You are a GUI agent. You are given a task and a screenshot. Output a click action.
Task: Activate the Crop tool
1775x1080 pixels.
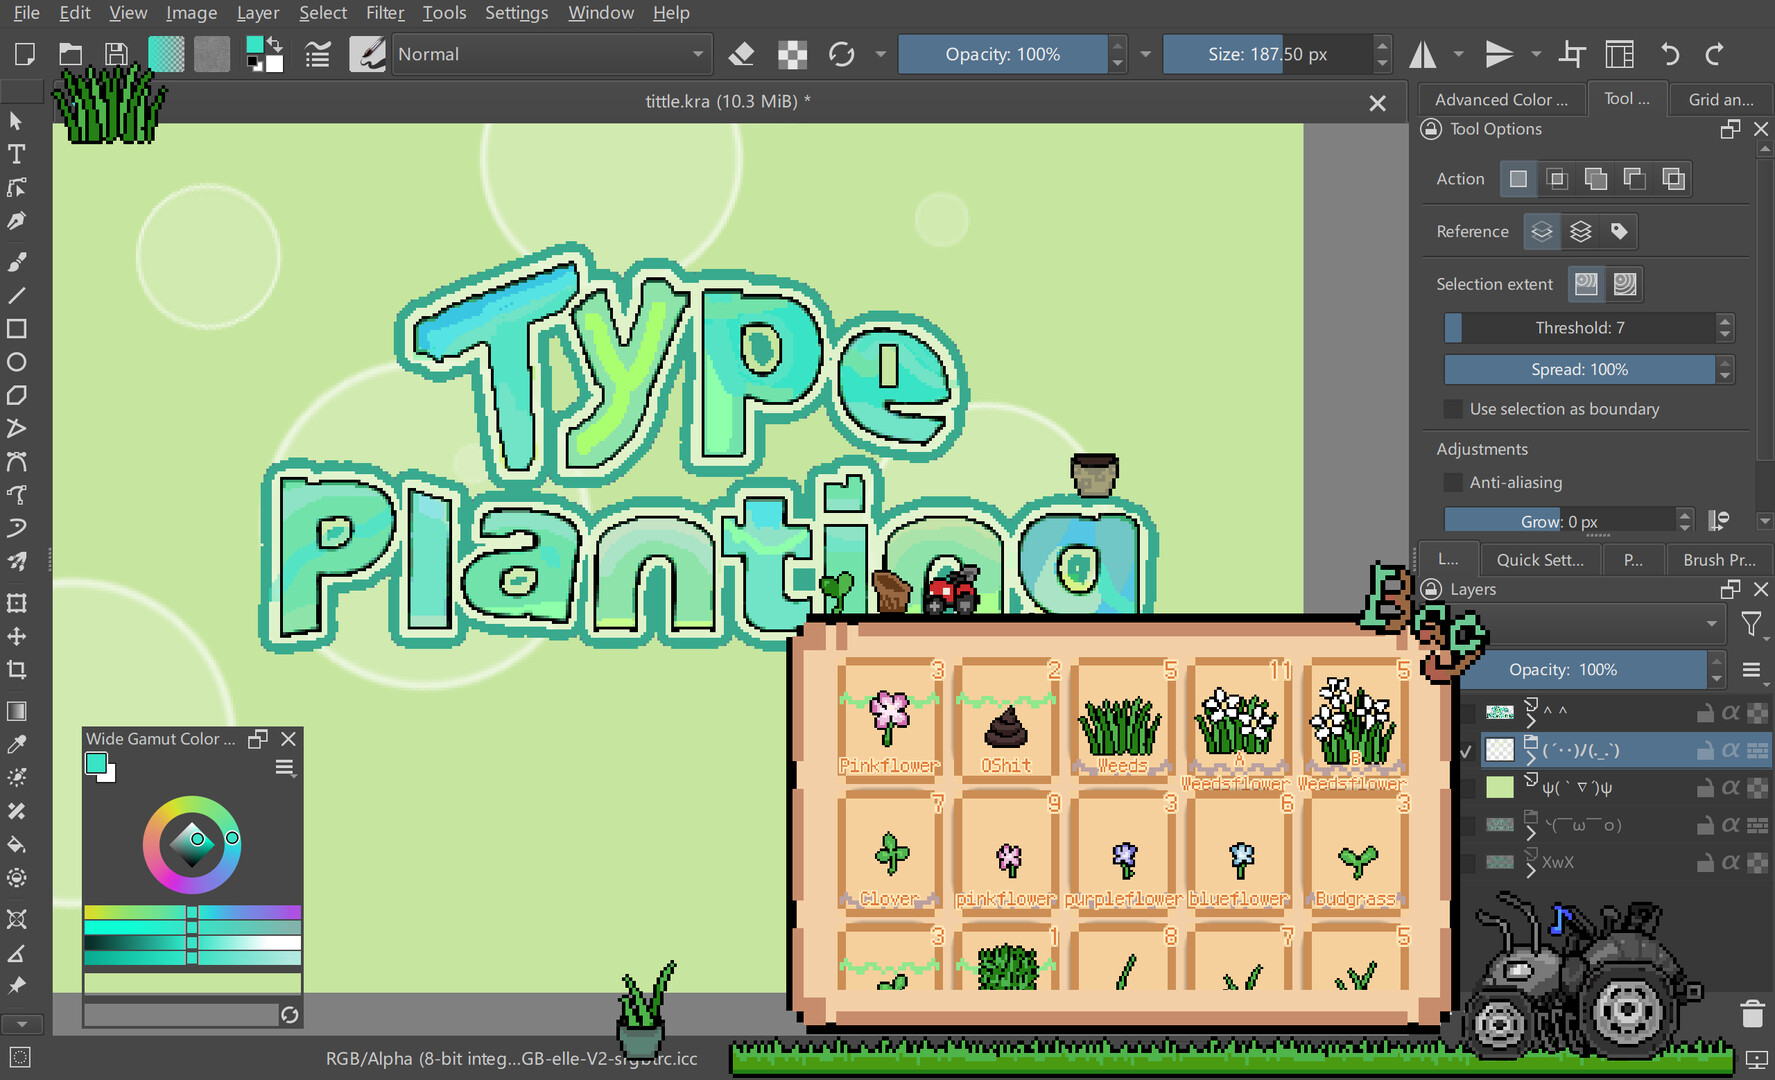point(16,670)
